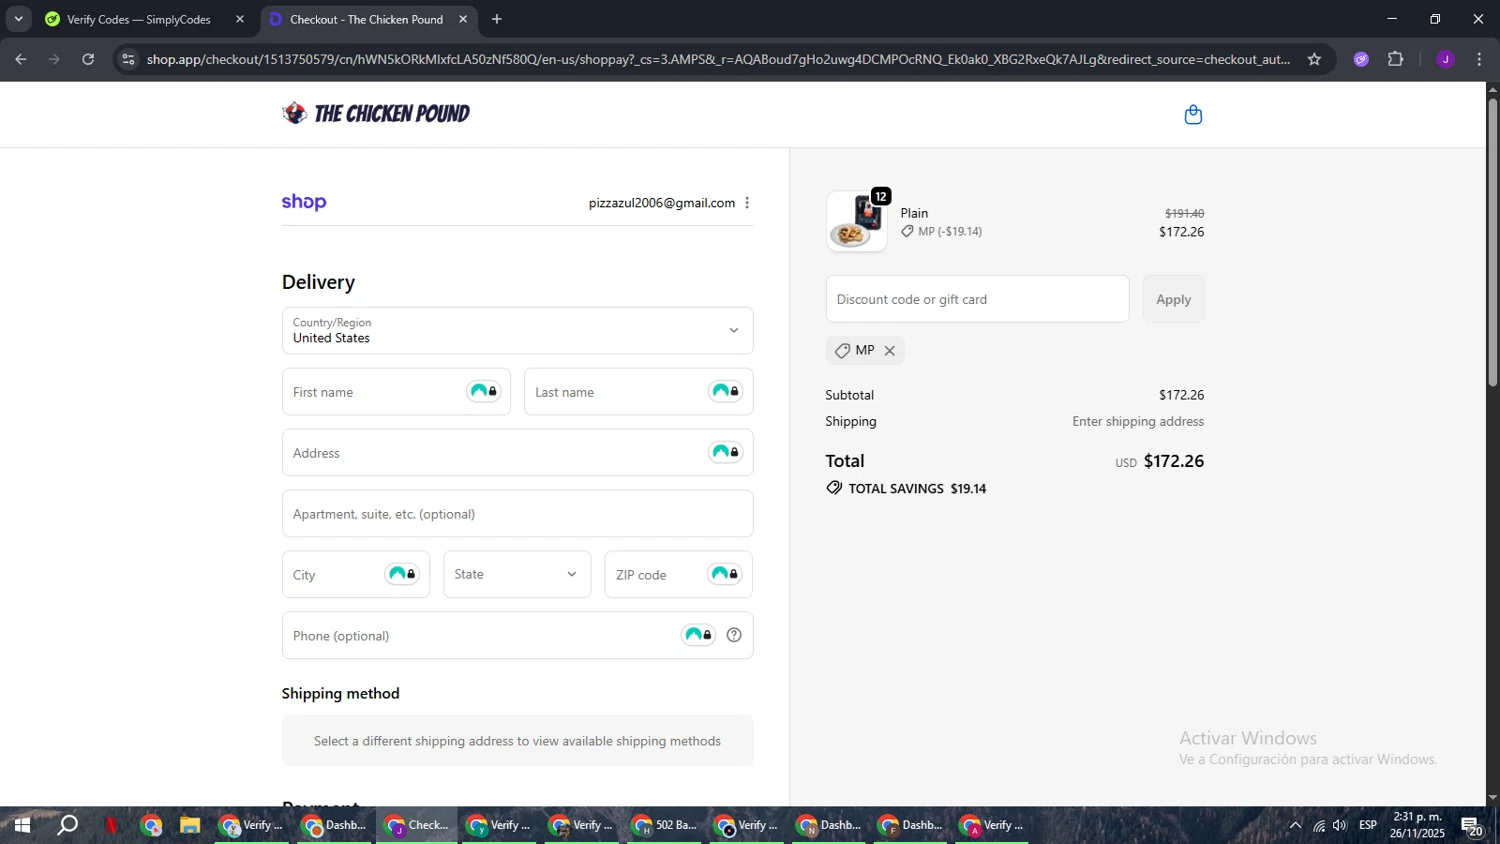Show hidden system tray icons

1295,825
